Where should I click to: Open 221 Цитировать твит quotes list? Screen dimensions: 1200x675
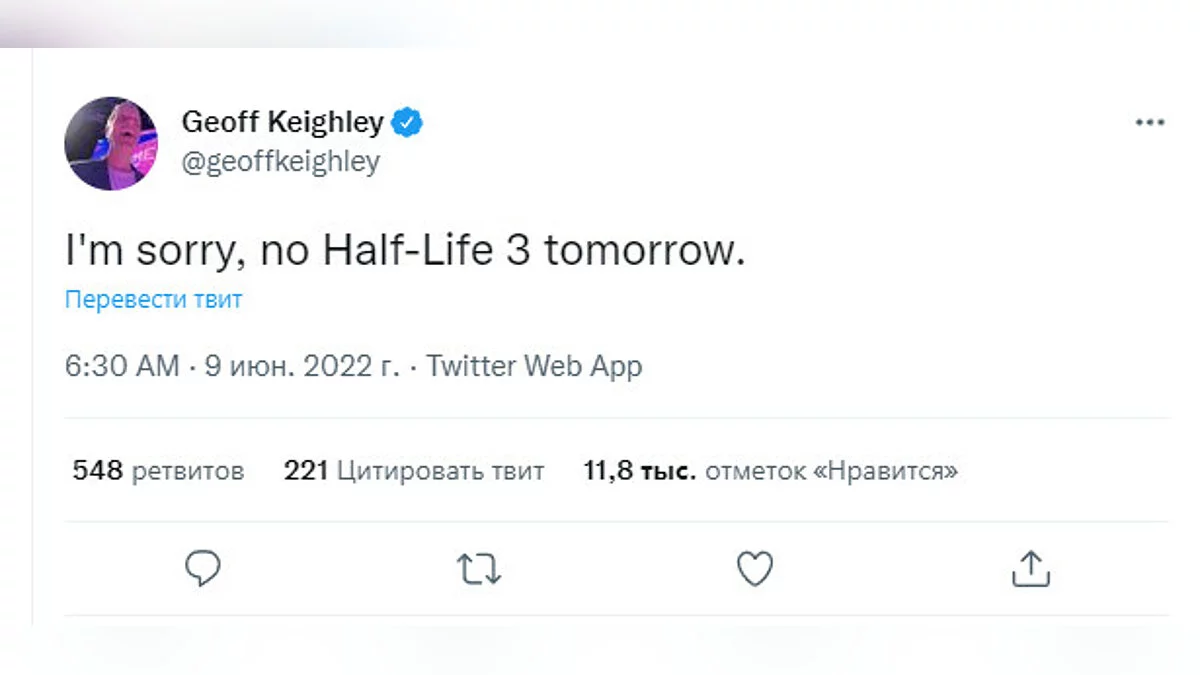(x=414, y=470)
